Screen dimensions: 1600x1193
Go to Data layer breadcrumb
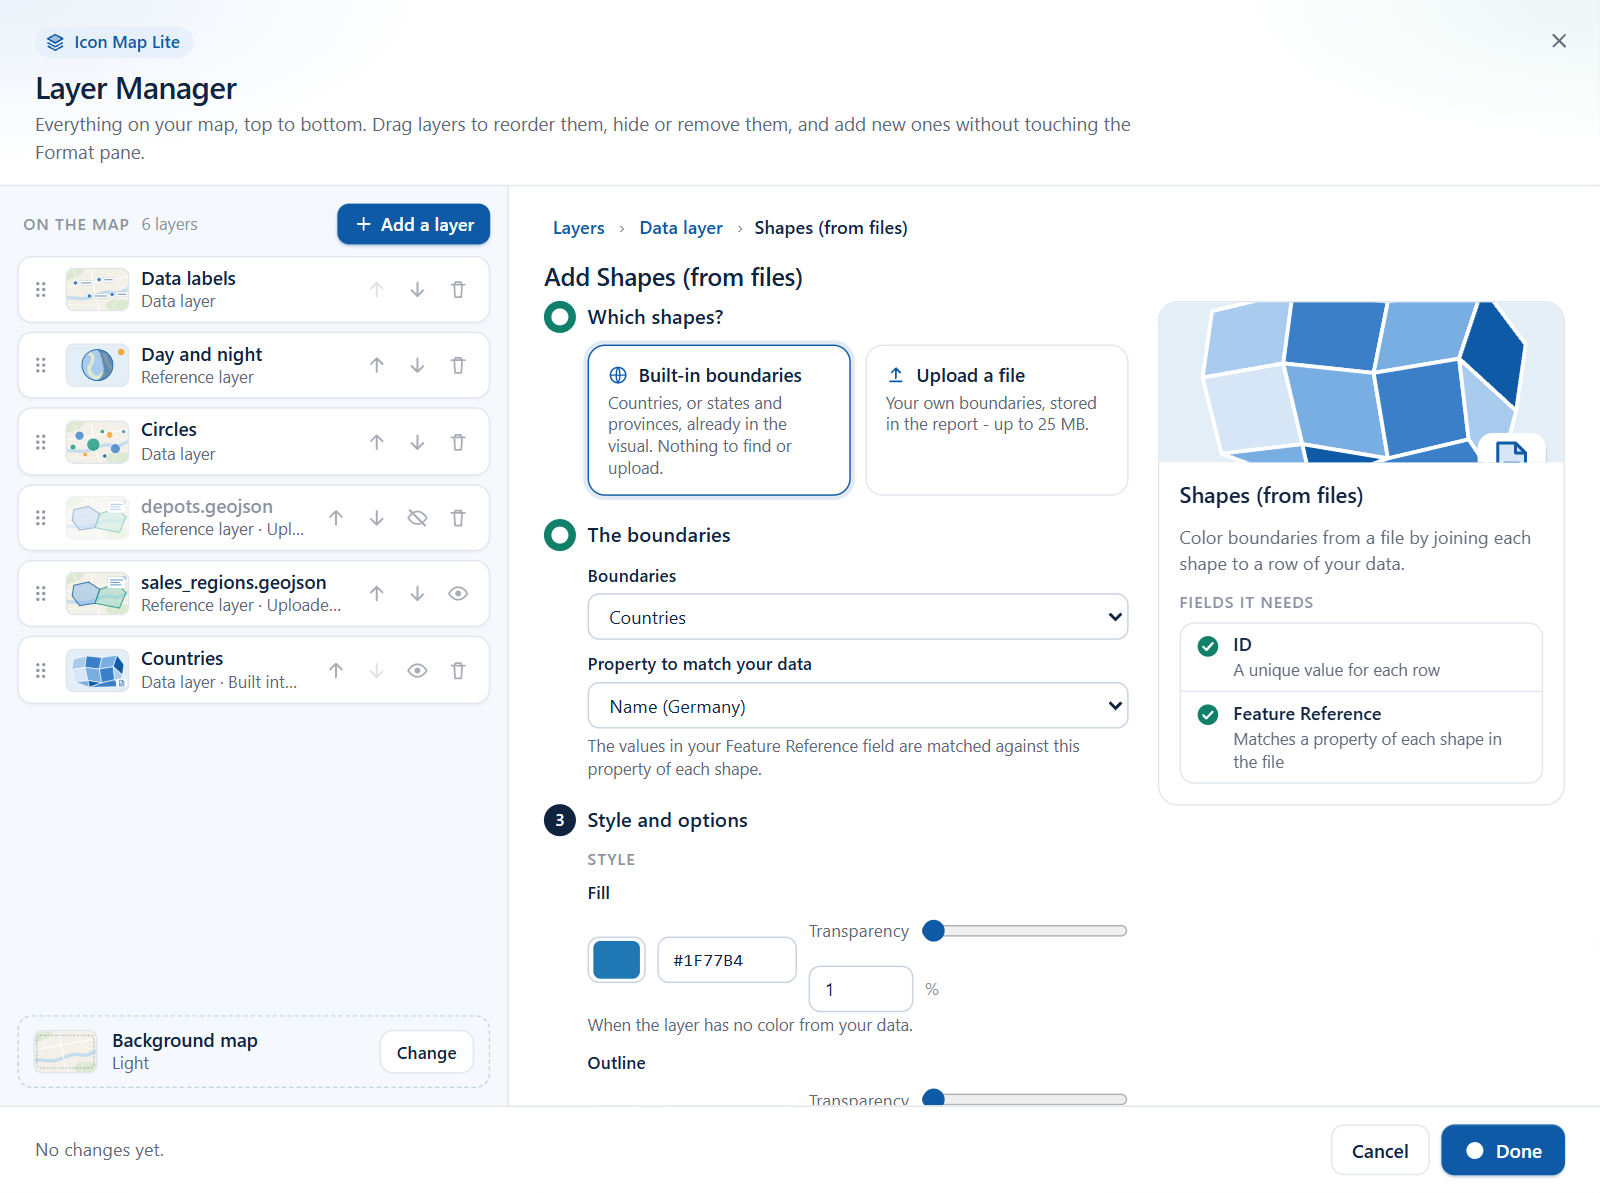coord(681,228)
